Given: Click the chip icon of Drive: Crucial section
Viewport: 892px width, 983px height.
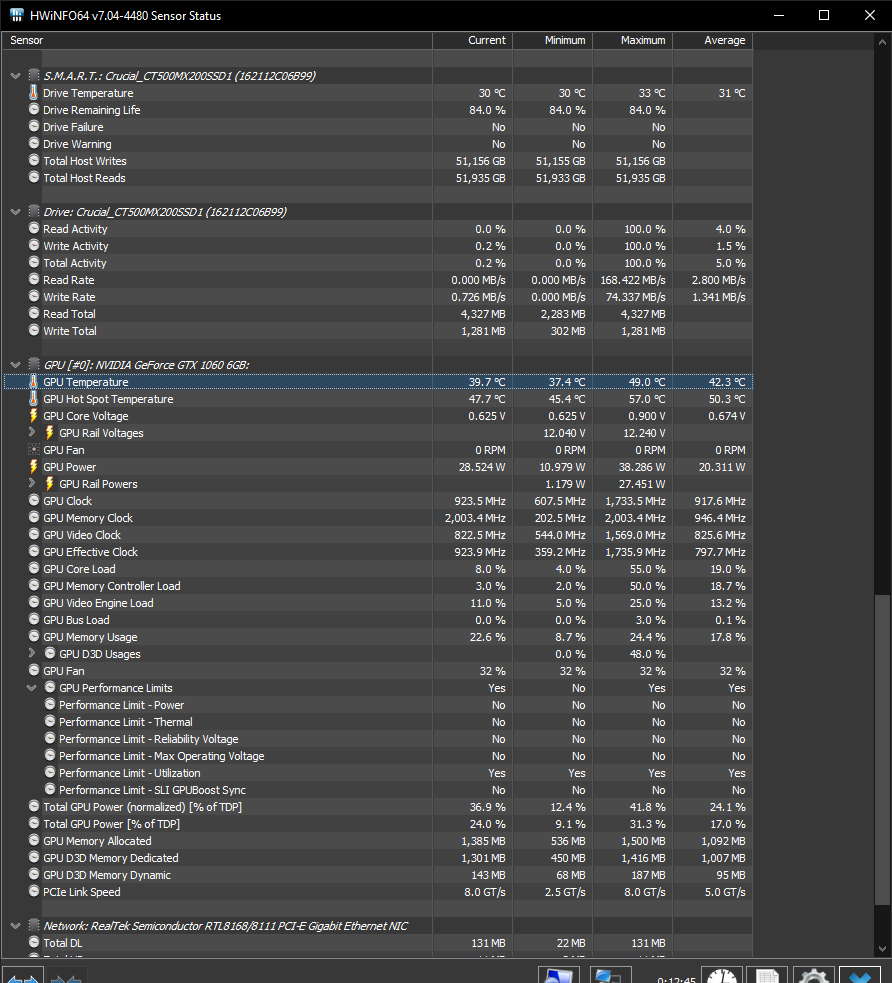Looking at the screenshot, I should [x=34, y=211].
